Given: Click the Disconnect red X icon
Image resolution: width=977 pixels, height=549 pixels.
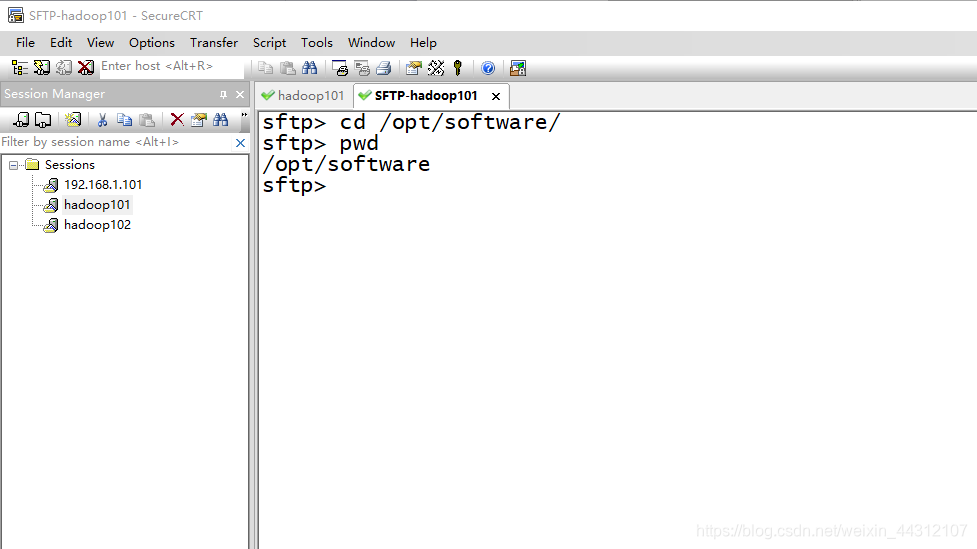Looking at the screenshot, I should [x=86, y=68].
